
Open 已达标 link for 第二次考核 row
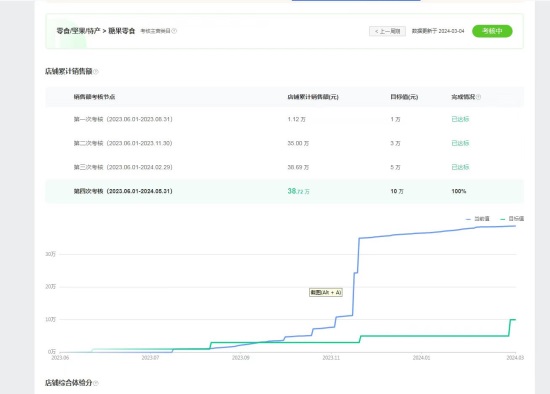point(460,143)
